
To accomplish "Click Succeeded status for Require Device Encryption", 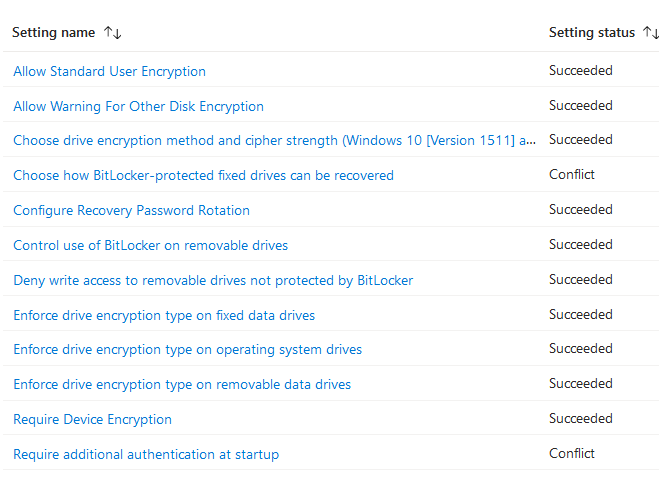I will [580, 418].
